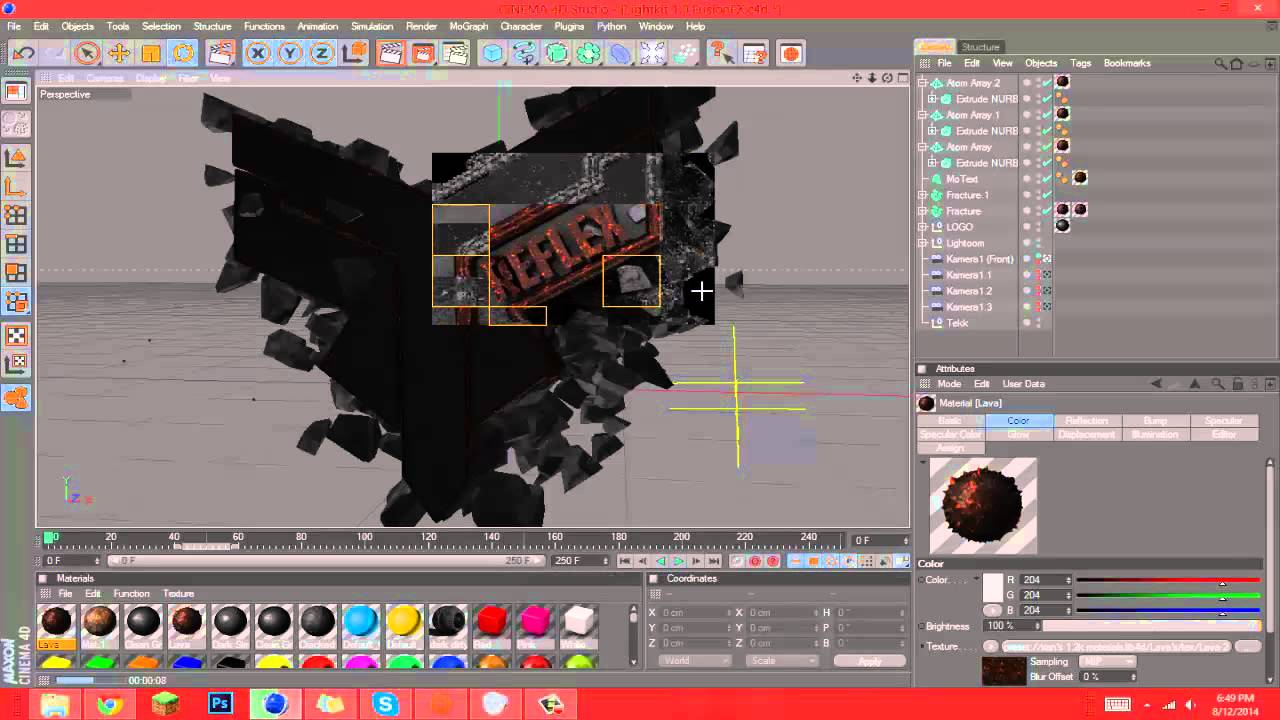Adjust the Brightness slider
The image size is (1280, 720).
pos(1150,626)
